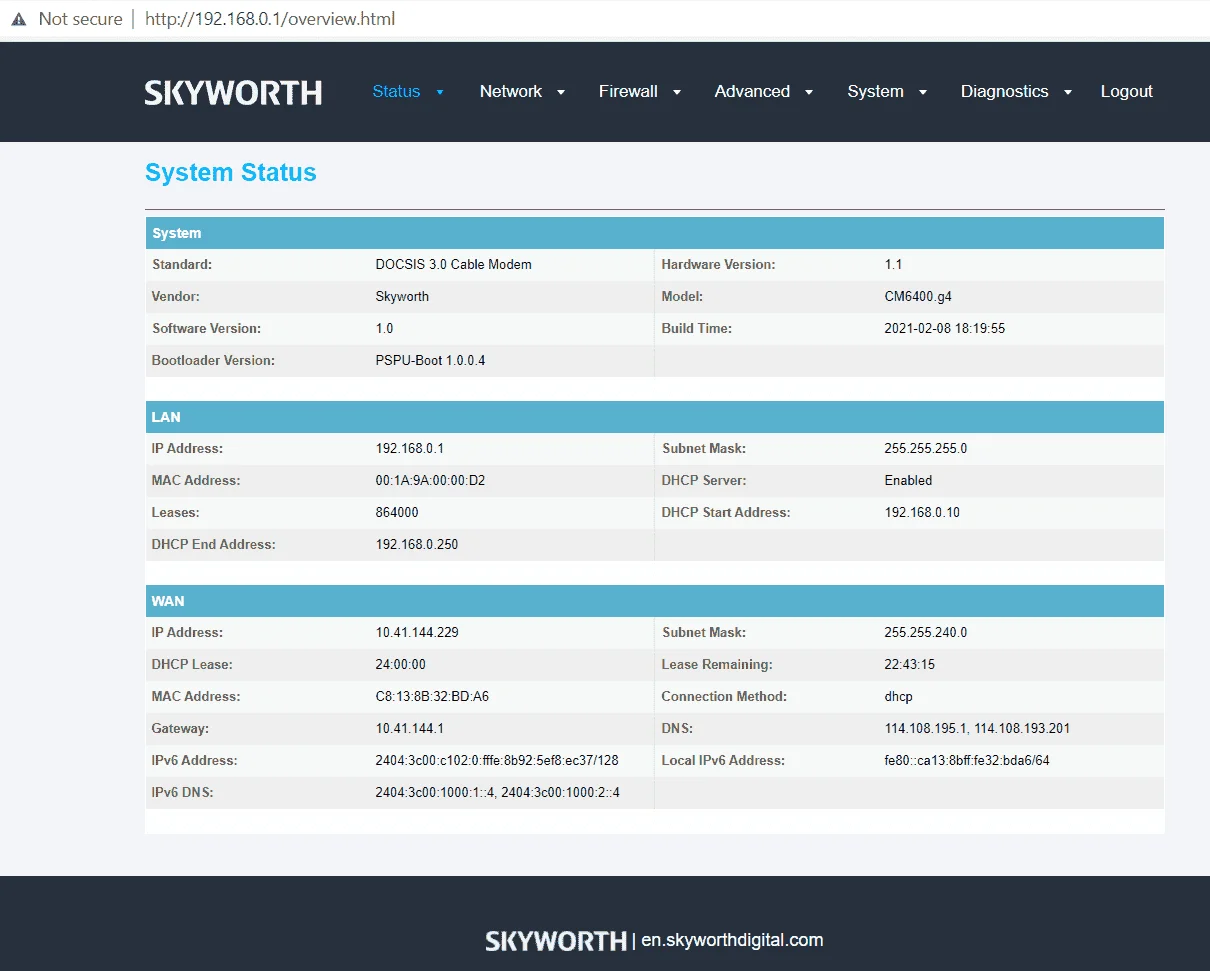
Task: Click the address bar URL 192.168.0.1/overview.html
Action: [270, 19]
